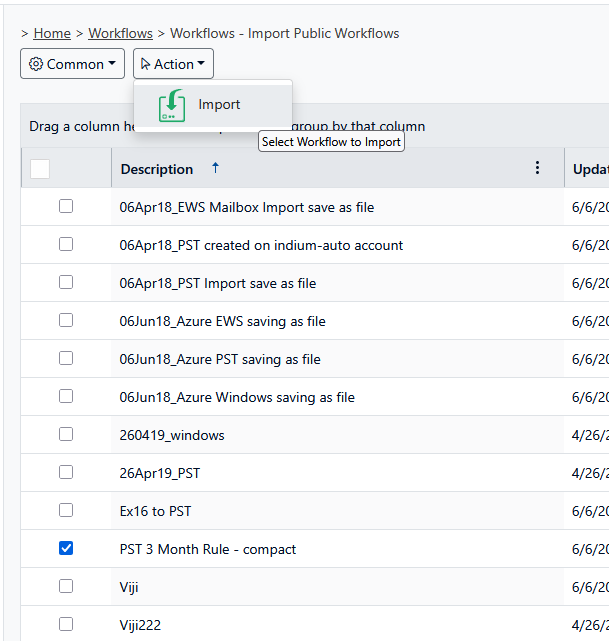Click the gear icon on Common button

coord(36,64)
